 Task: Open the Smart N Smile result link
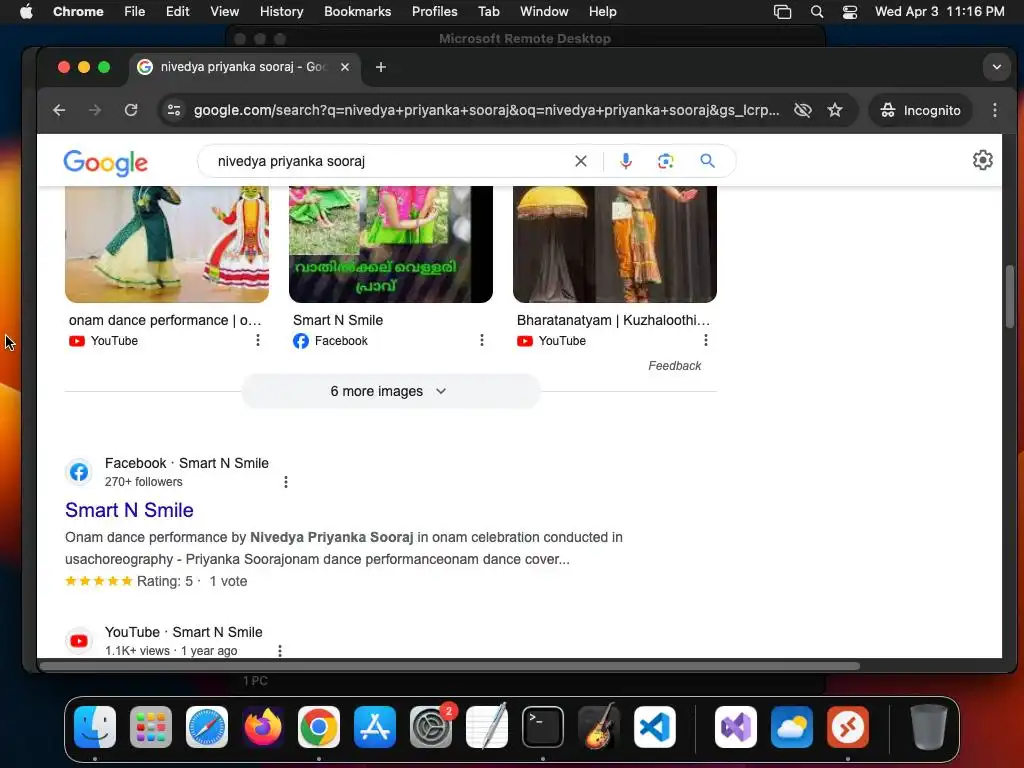click(x=129, y=510)
